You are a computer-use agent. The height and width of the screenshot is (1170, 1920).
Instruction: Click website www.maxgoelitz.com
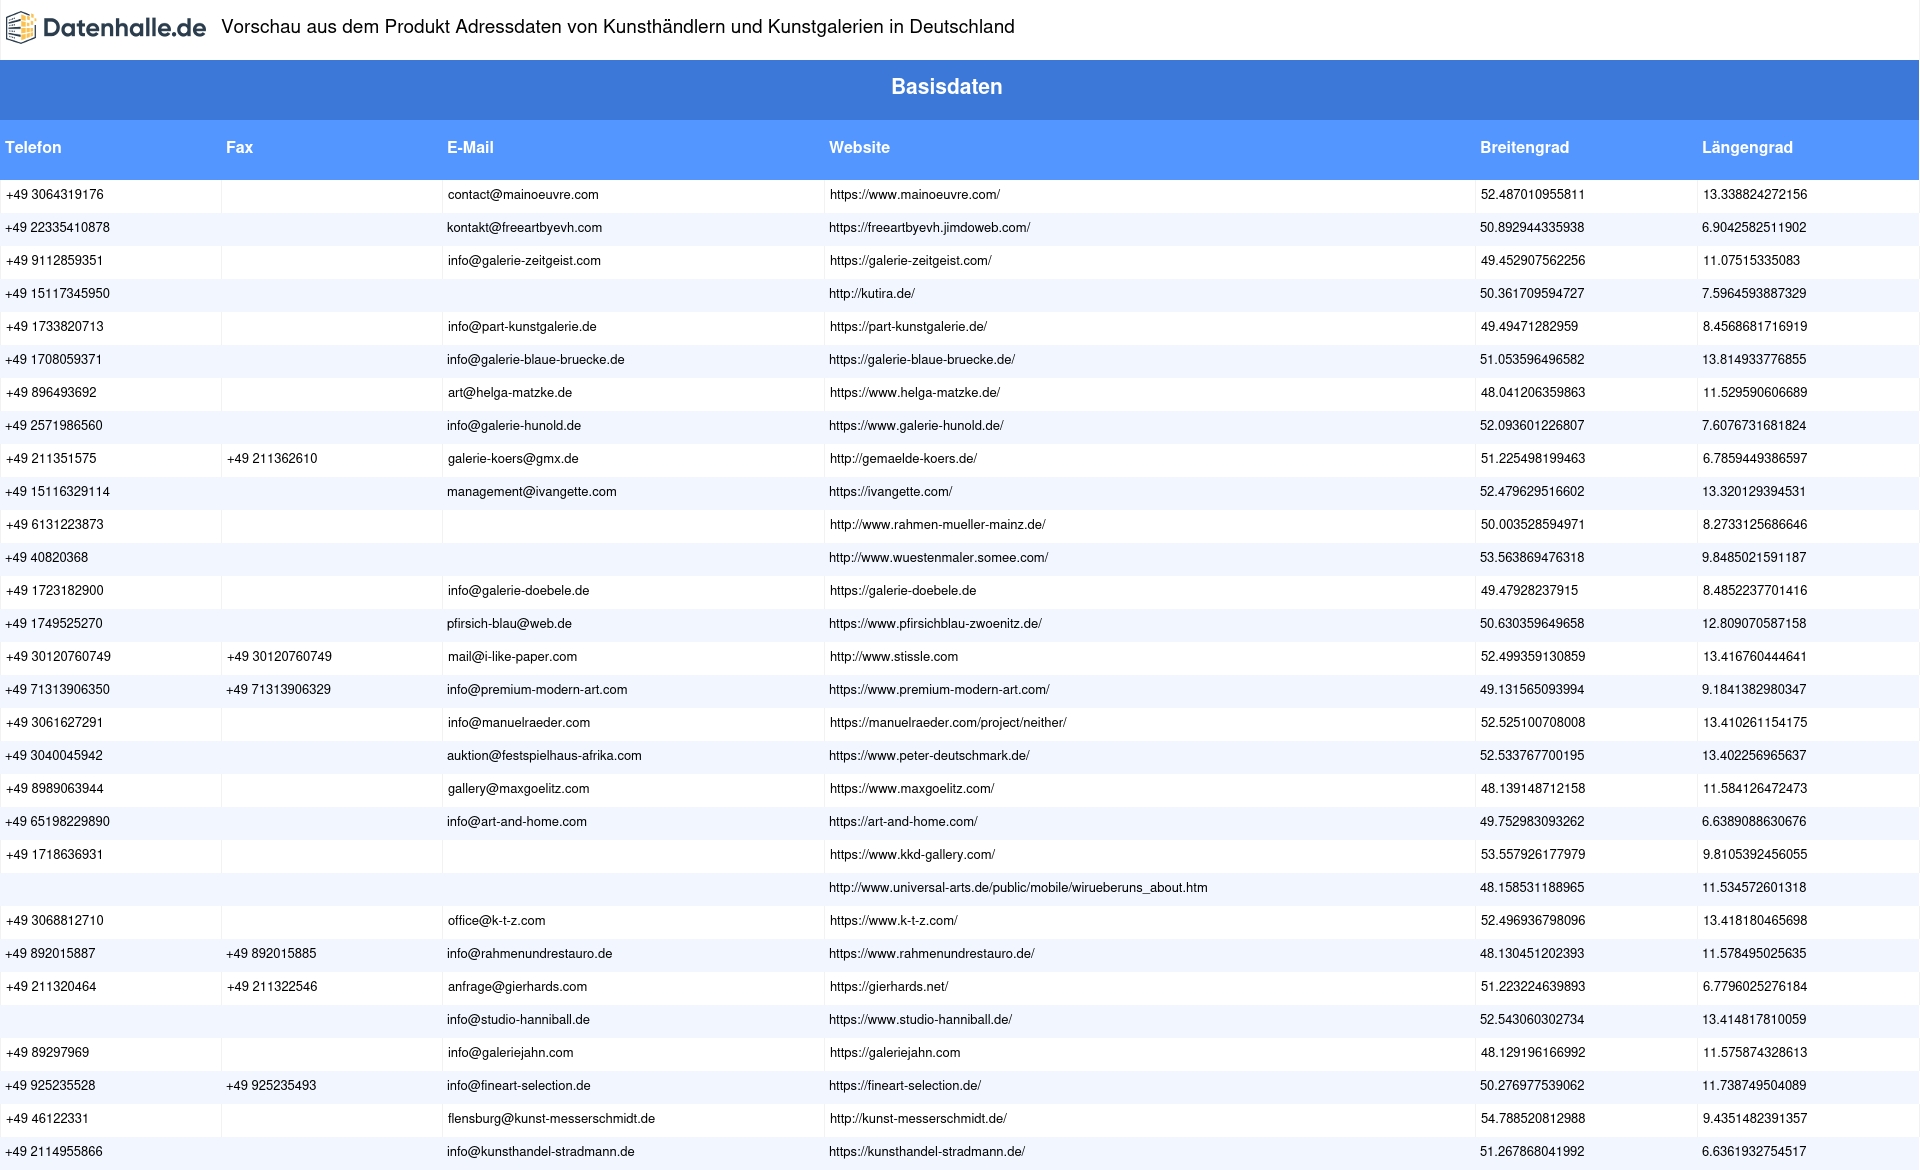[x=911, y=789]
